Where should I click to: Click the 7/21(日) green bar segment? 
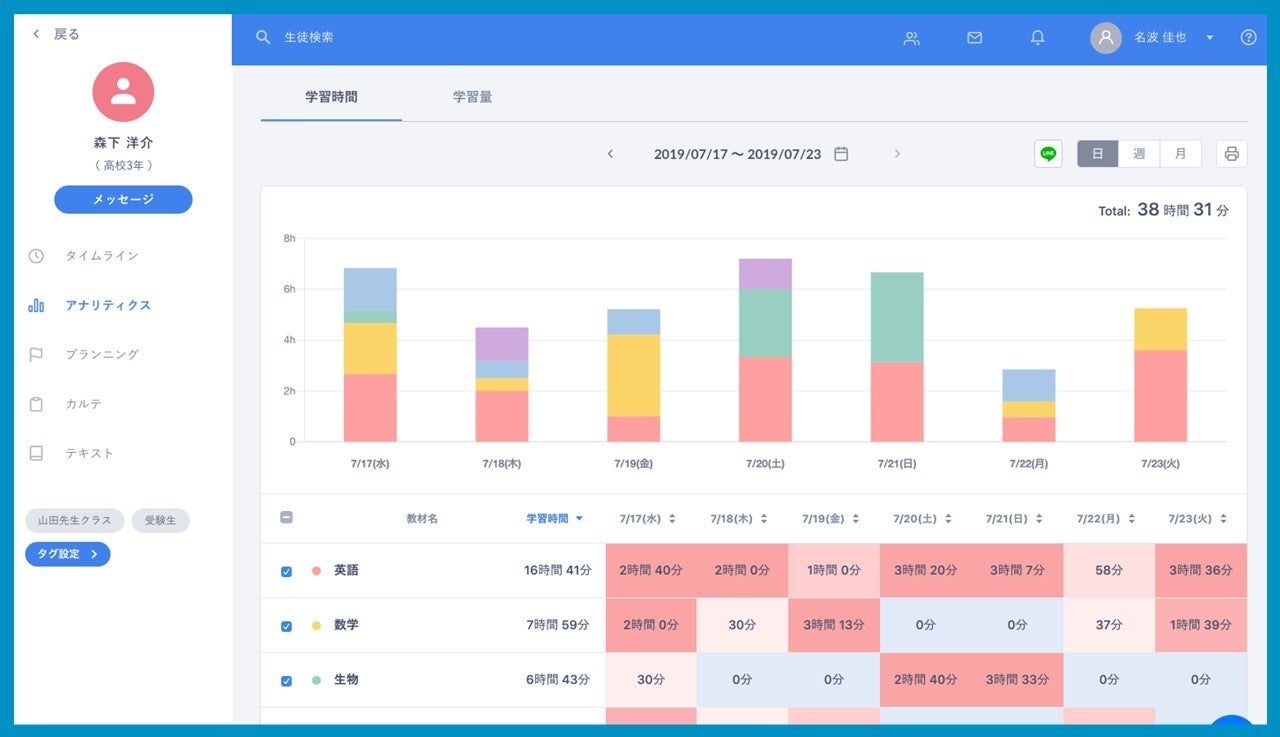coord(897,317)
